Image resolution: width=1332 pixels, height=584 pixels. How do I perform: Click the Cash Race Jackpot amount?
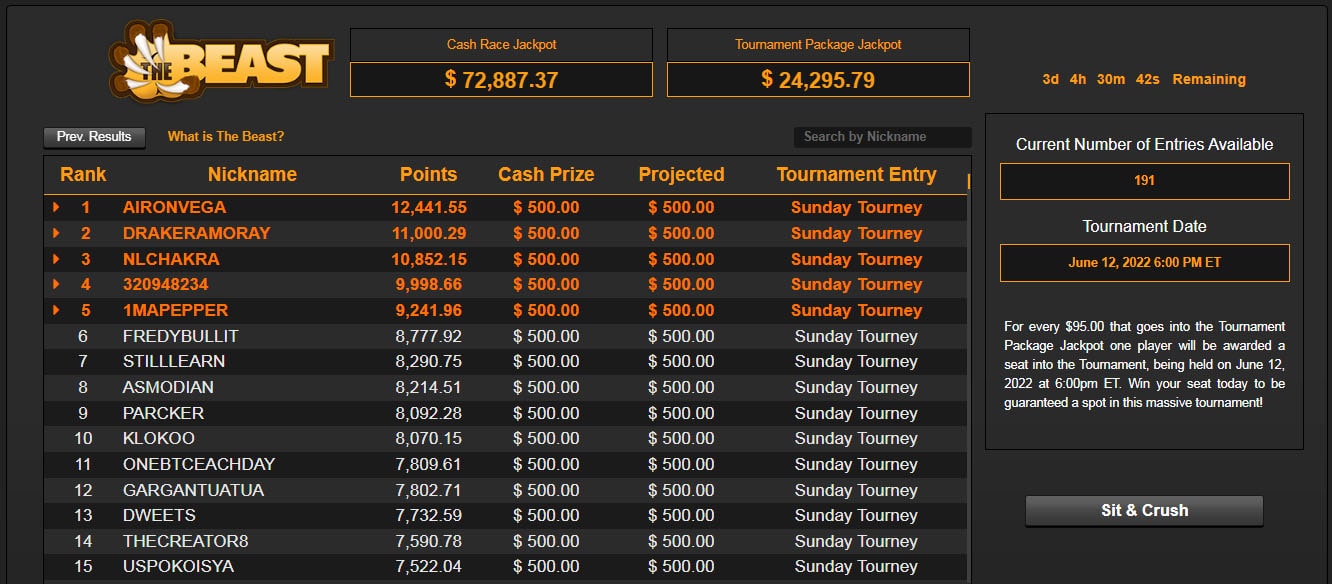click(x=501, y=80)
